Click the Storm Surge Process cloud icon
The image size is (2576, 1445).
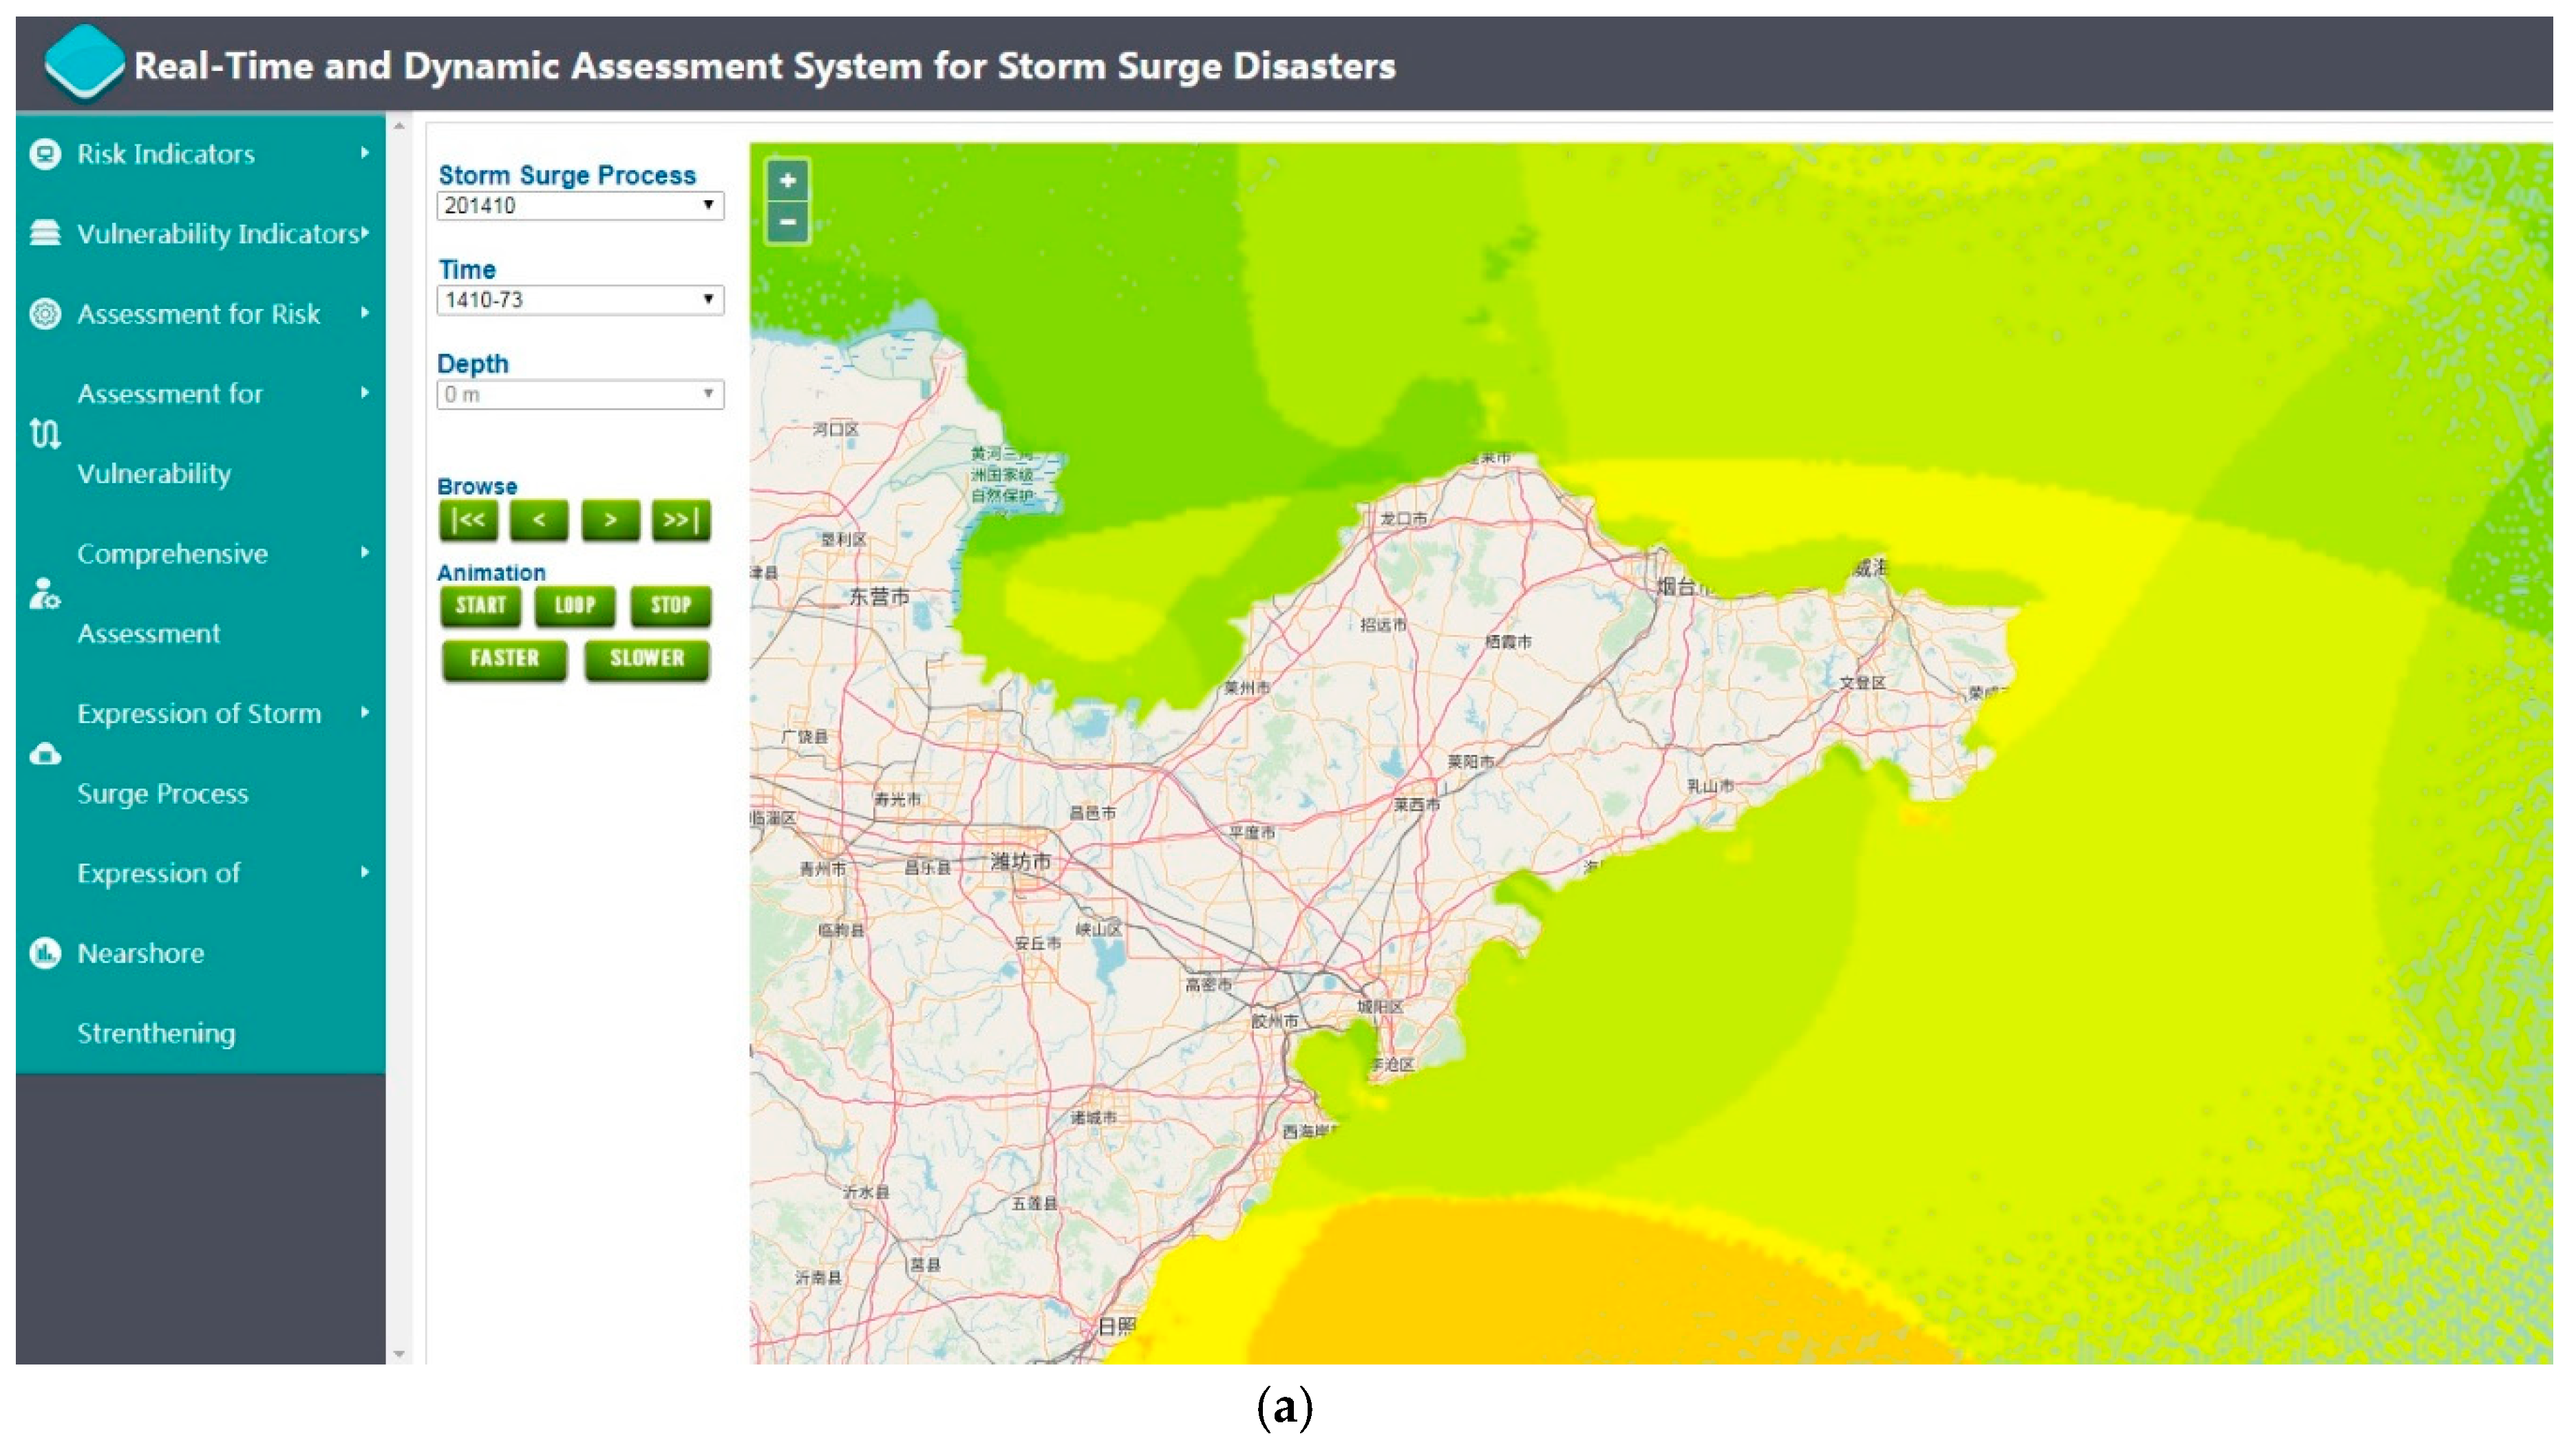pos(45,754)
